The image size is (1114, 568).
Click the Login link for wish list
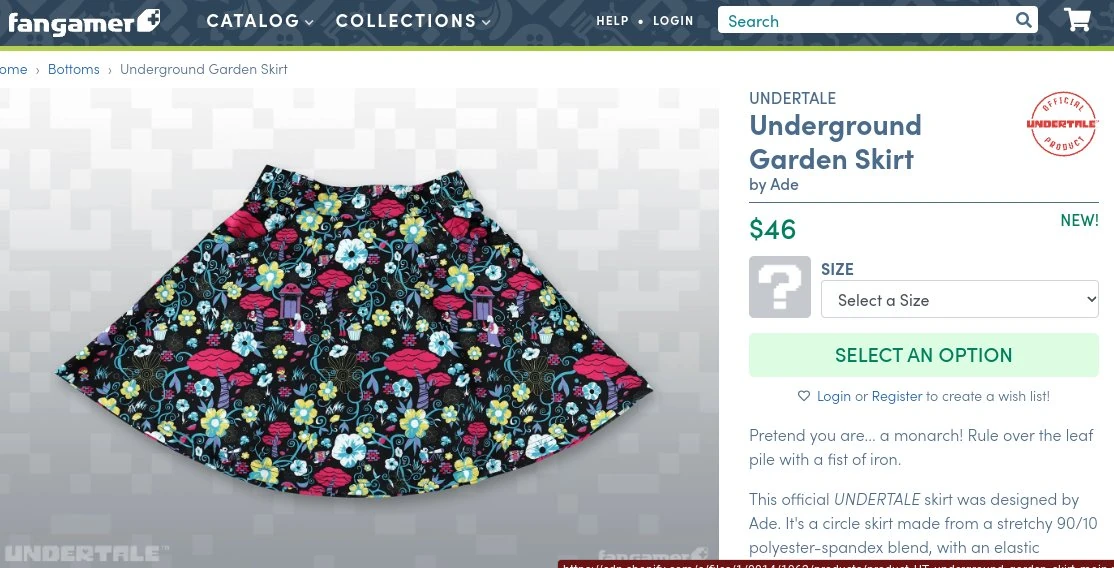click(x=834, y=396)
